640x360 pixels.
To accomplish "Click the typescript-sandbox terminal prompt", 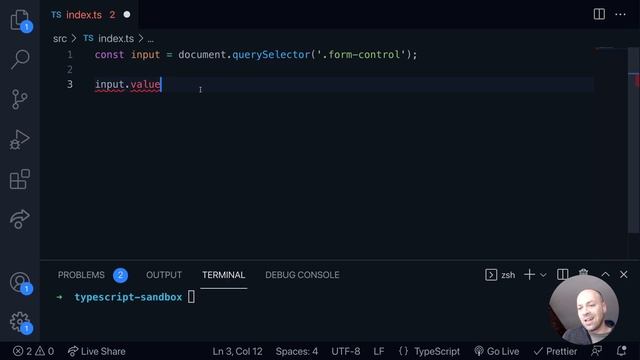I will [128, 297].
